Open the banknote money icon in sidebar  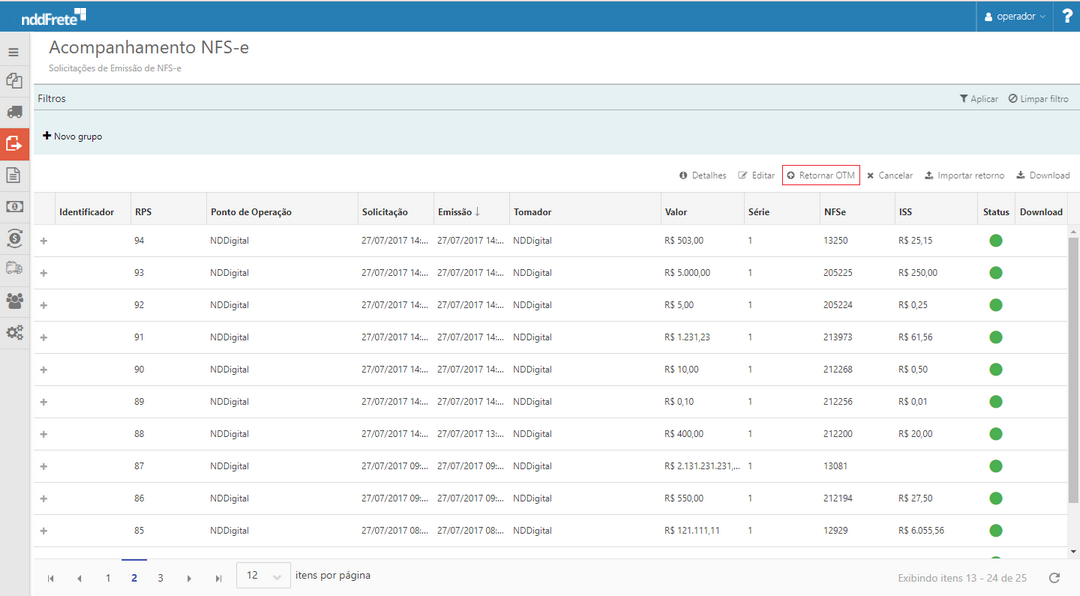click(x=14, y=207)
